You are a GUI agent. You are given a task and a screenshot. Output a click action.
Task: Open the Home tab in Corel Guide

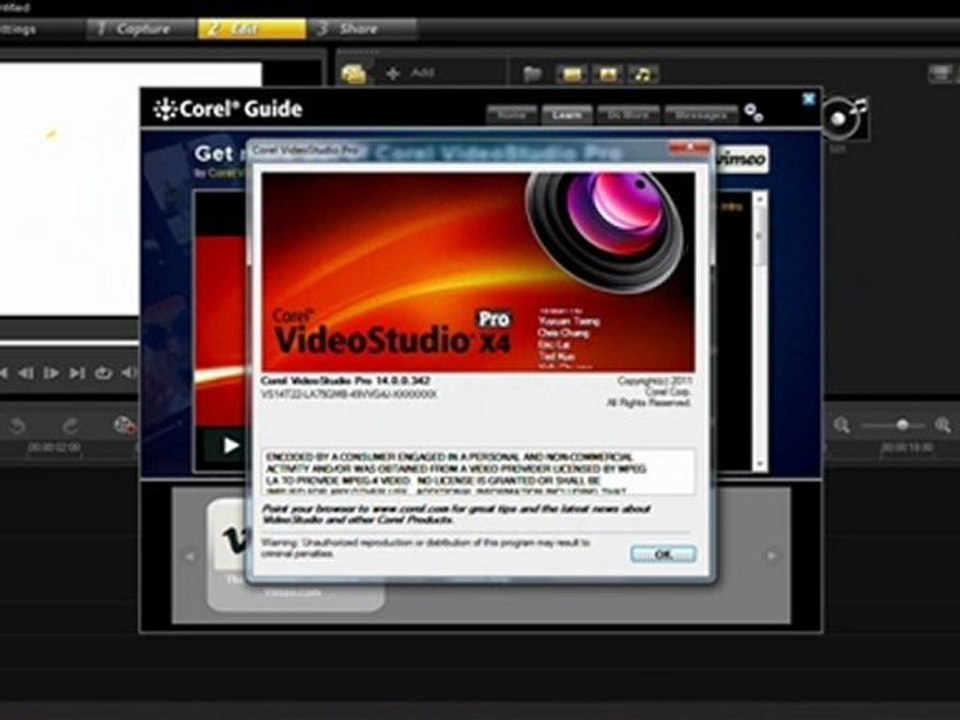point(512,114)
